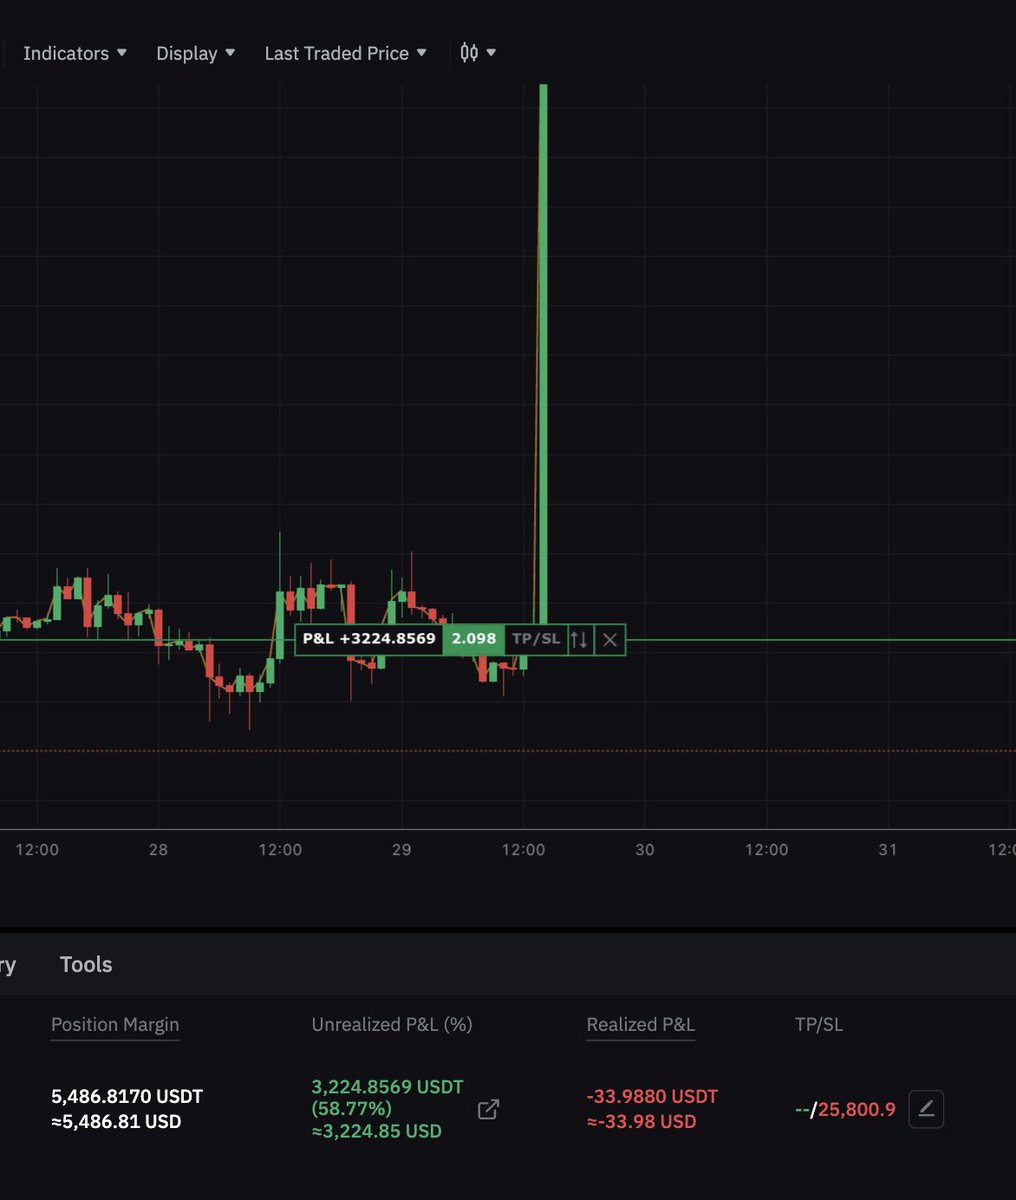Viewport: 1016px width, 1200px height.
Task: Click the (58.77%) percentage value
Action: click(x=352, y=1109)
